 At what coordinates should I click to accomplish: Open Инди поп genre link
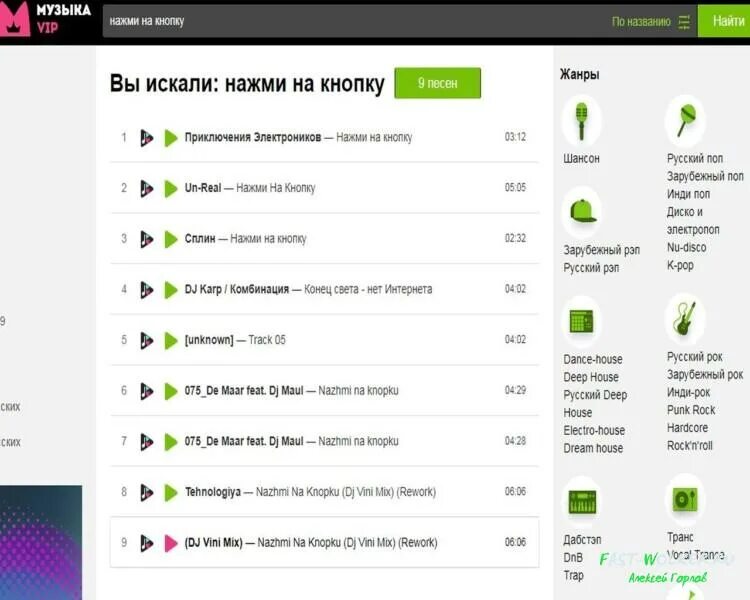688,194
